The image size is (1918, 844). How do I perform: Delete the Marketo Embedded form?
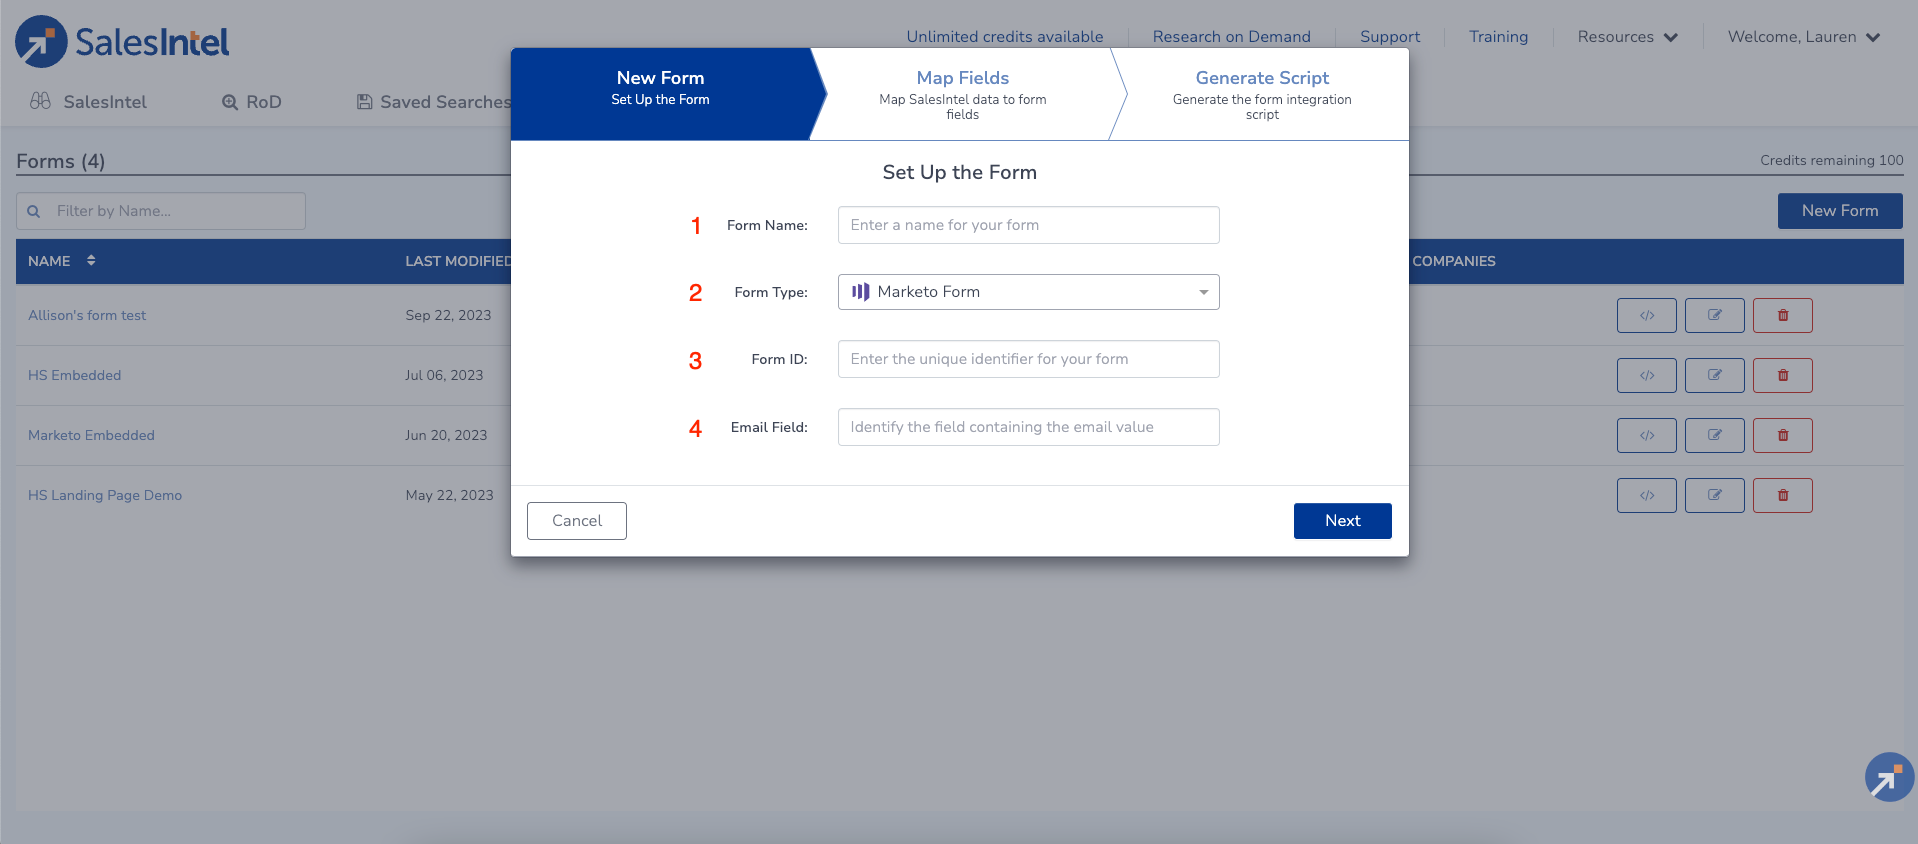point(1782,435)
